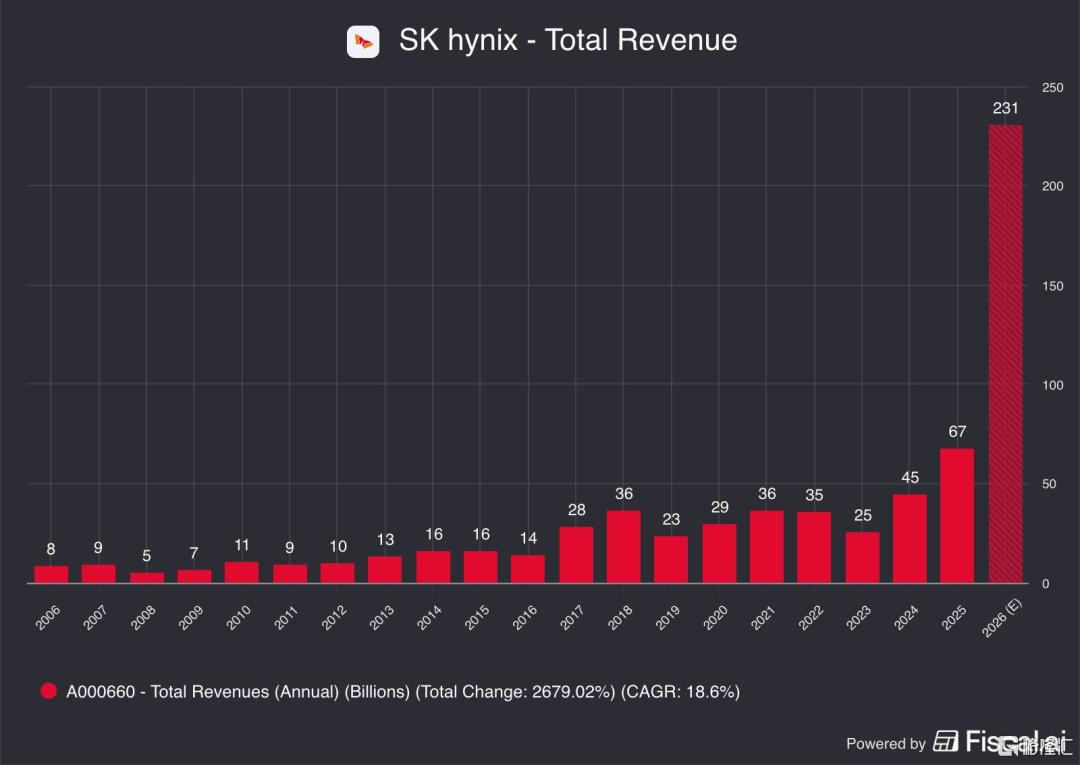The image size is (1080, 765).
Task: Click the 8 value label
Action: click(51, 549)
